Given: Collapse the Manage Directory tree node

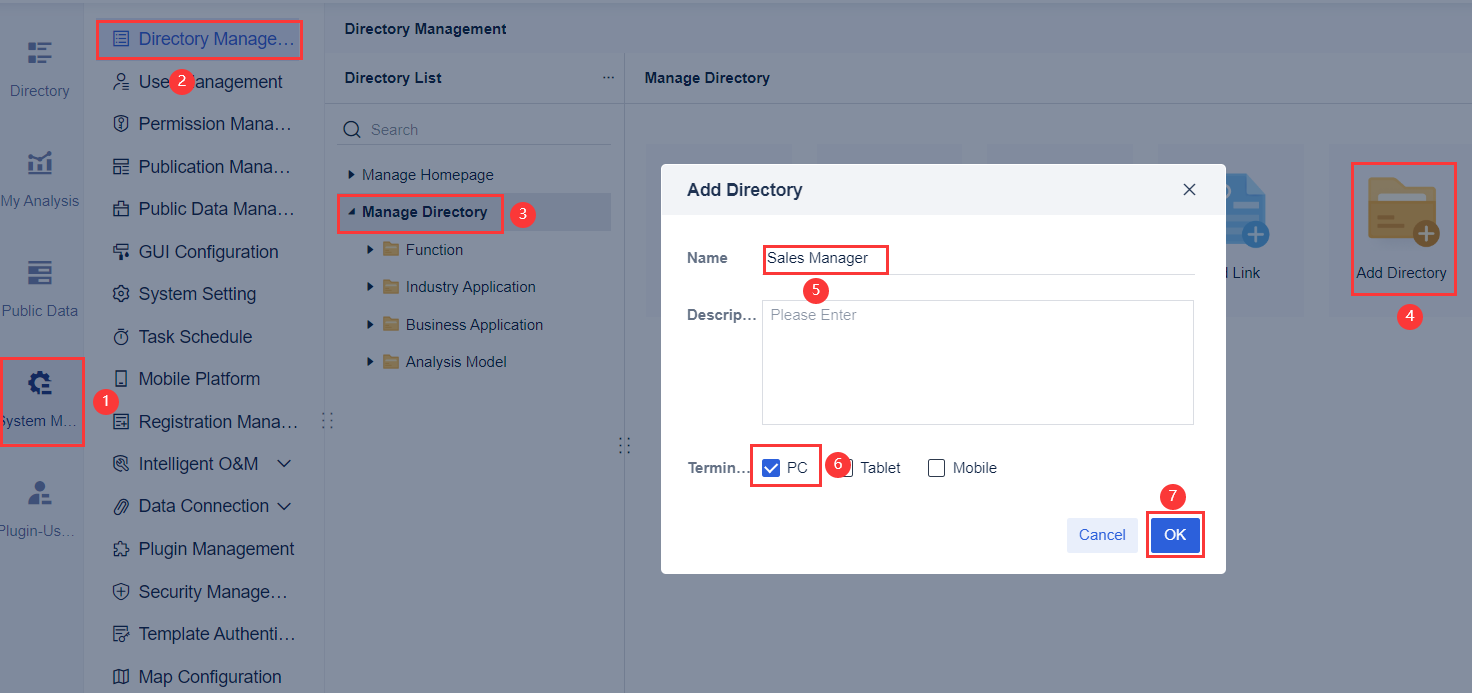Looking at the screenshot, I should point(351,212).
